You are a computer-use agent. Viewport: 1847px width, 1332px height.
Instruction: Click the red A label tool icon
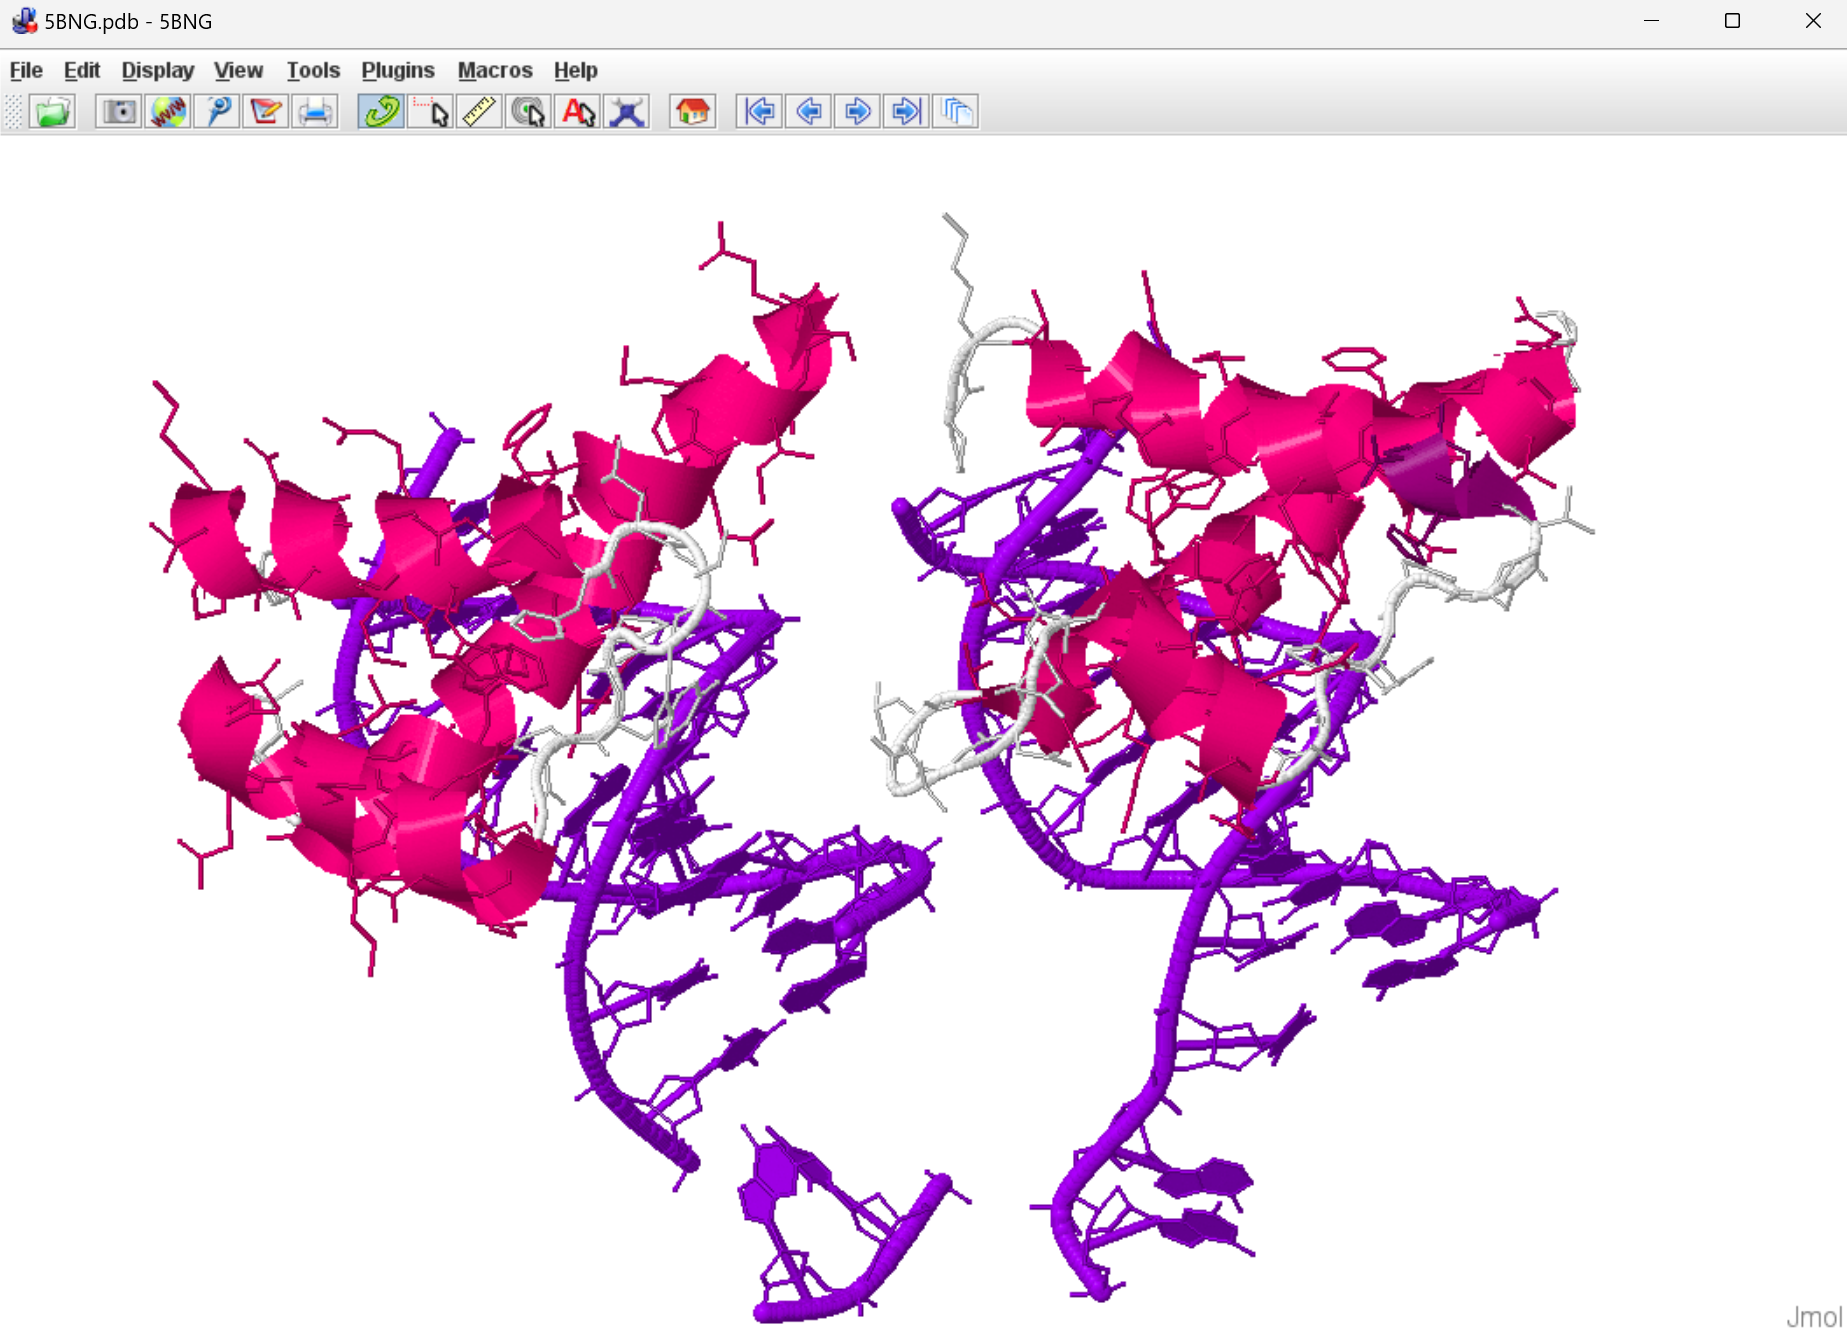pos(578,111)
